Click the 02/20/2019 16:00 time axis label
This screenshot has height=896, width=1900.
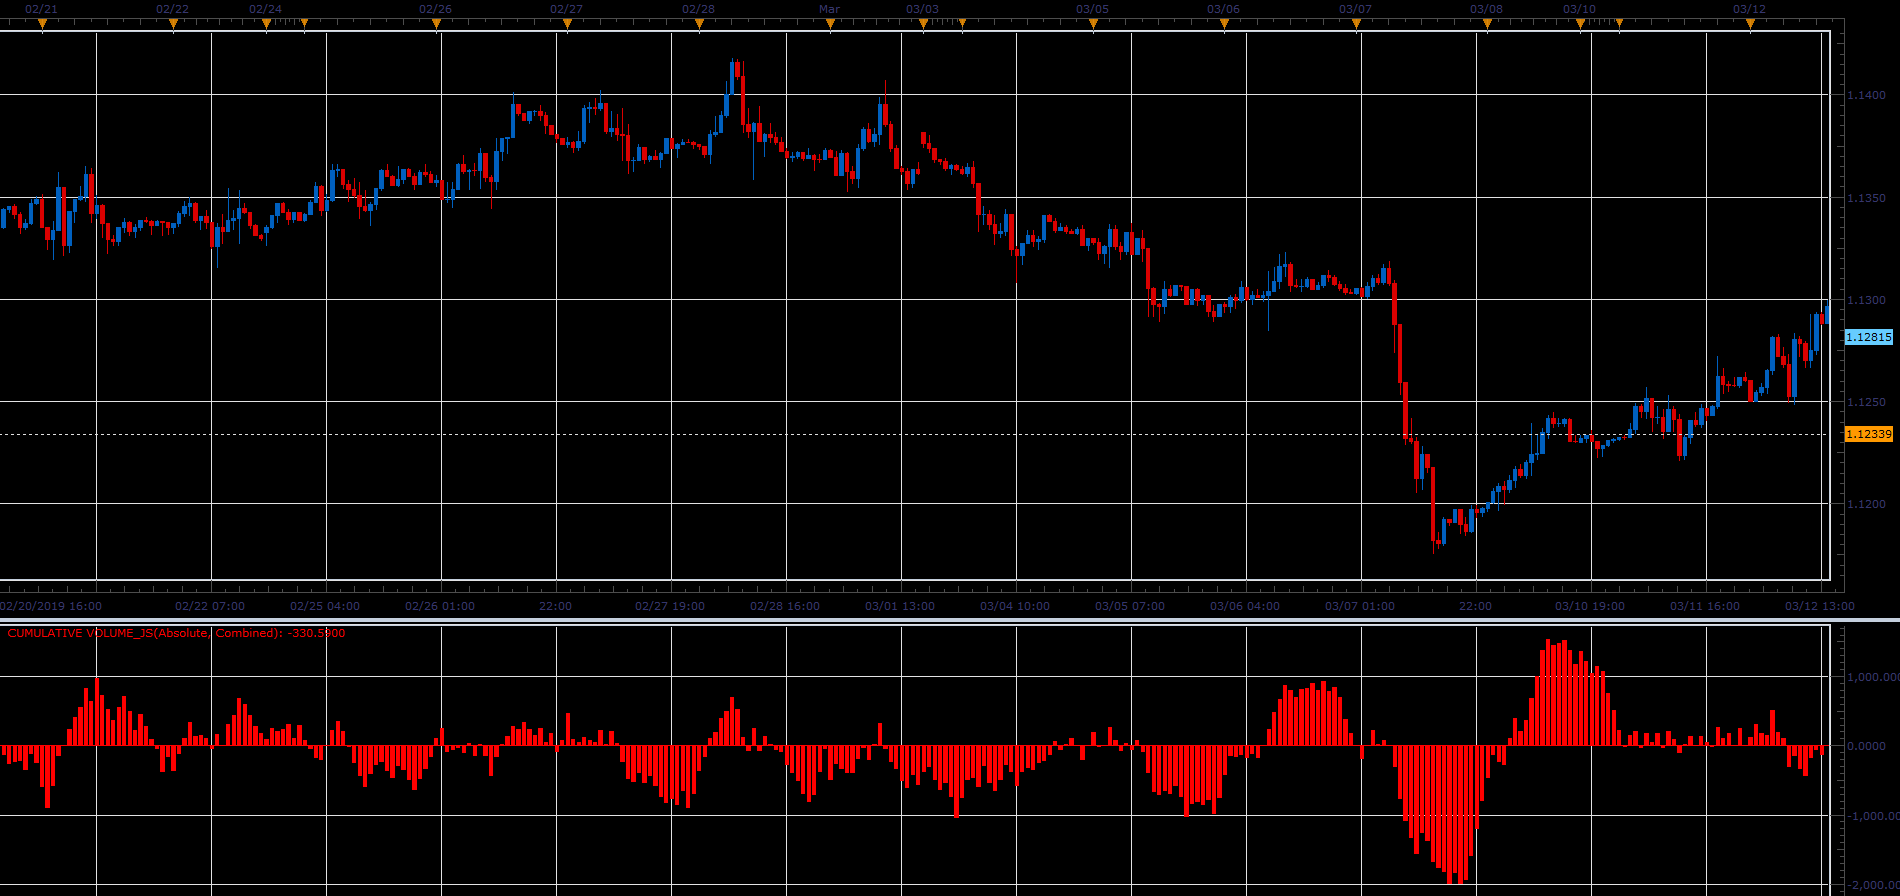[x=50, y=606]
